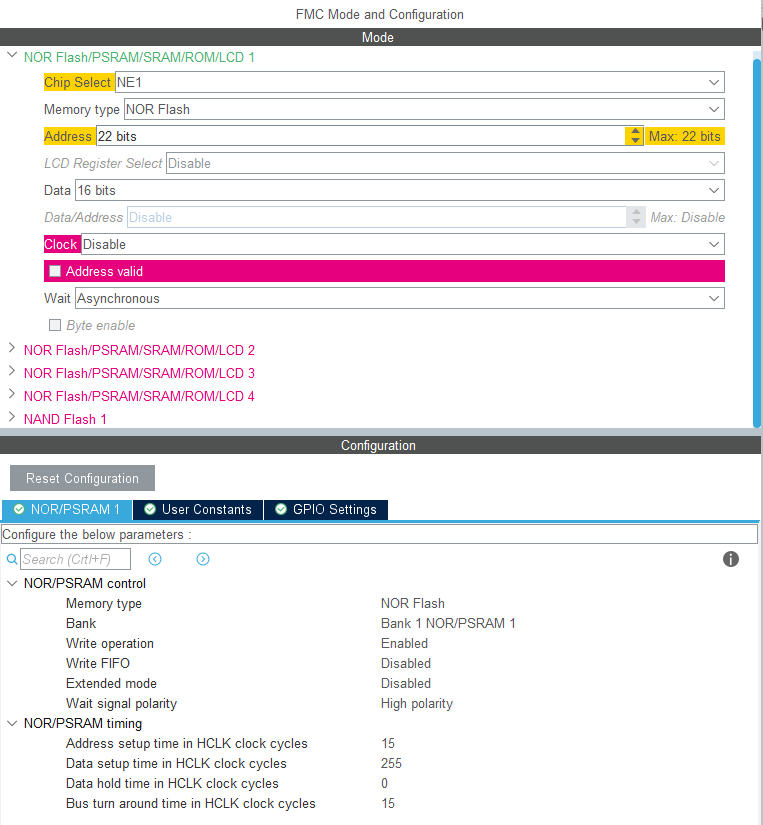Click the Mode section header
The width and height of the screenshot is (763, 825).
coord(378,37)
